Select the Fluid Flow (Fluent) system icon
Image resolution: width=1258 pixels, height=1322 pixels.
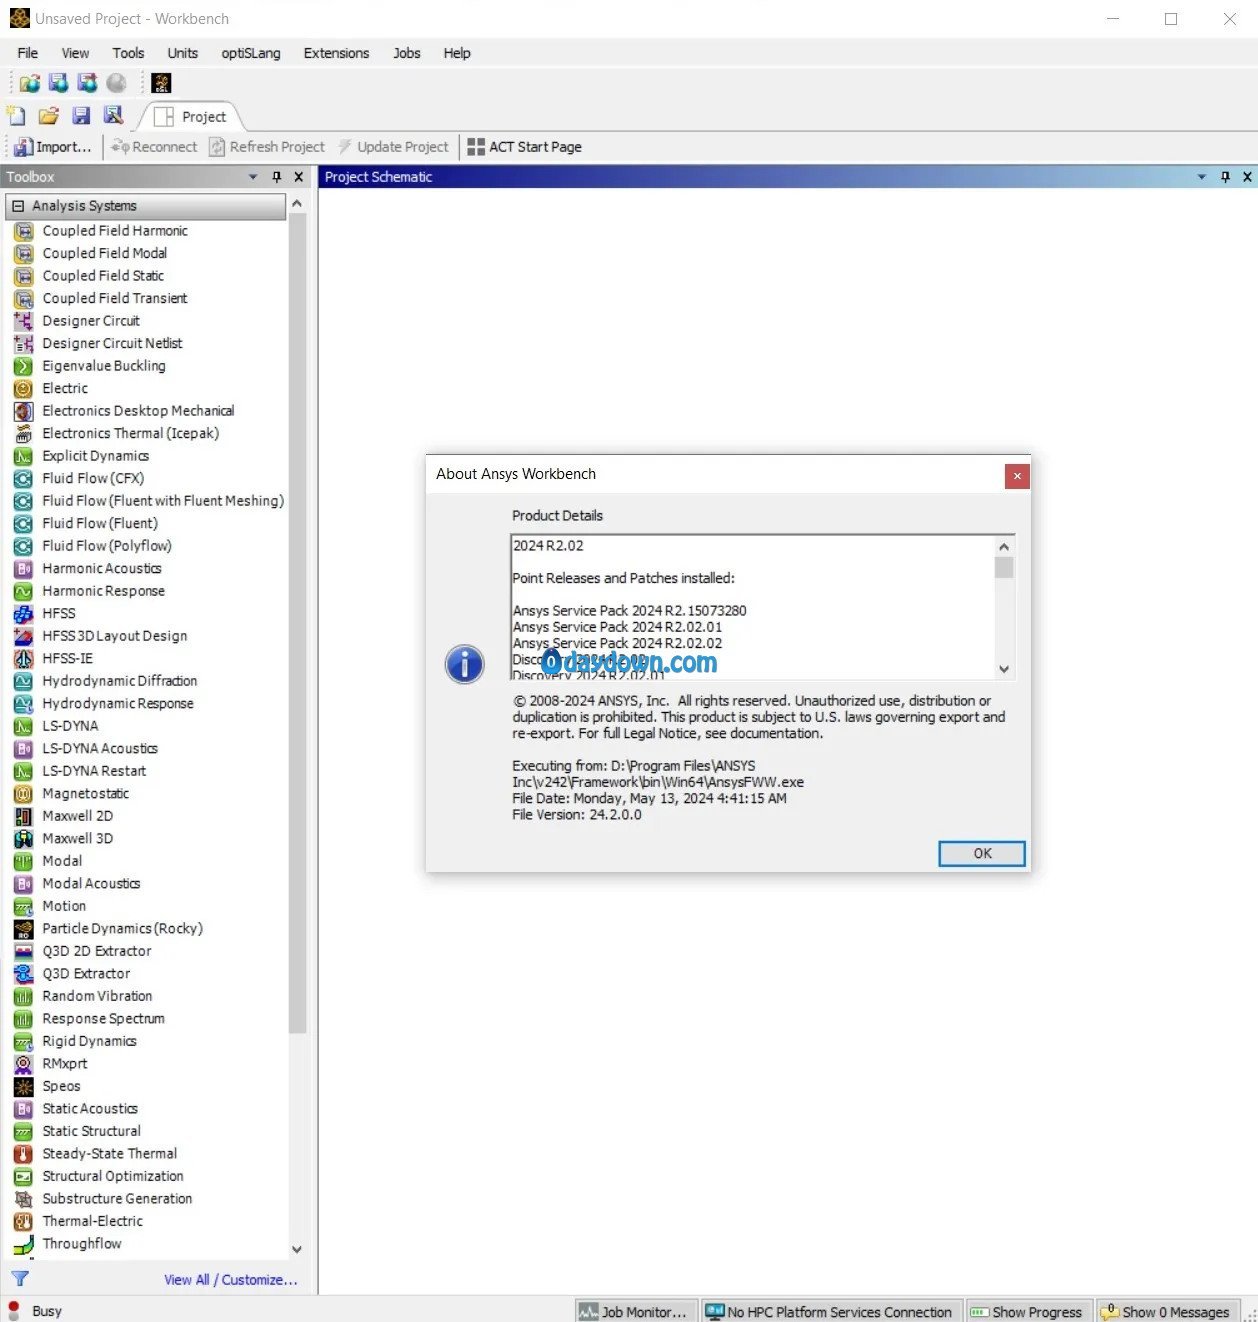(23, 523)
